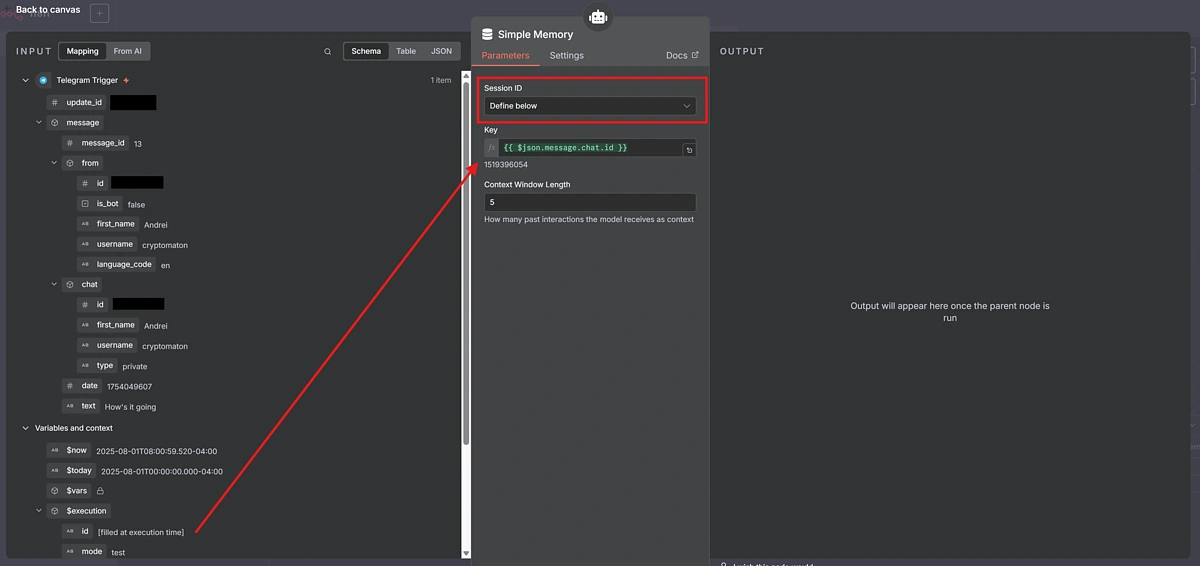1200x566 pixels.
Task: Click the Context Window Length input field
Action: (590, 202)
